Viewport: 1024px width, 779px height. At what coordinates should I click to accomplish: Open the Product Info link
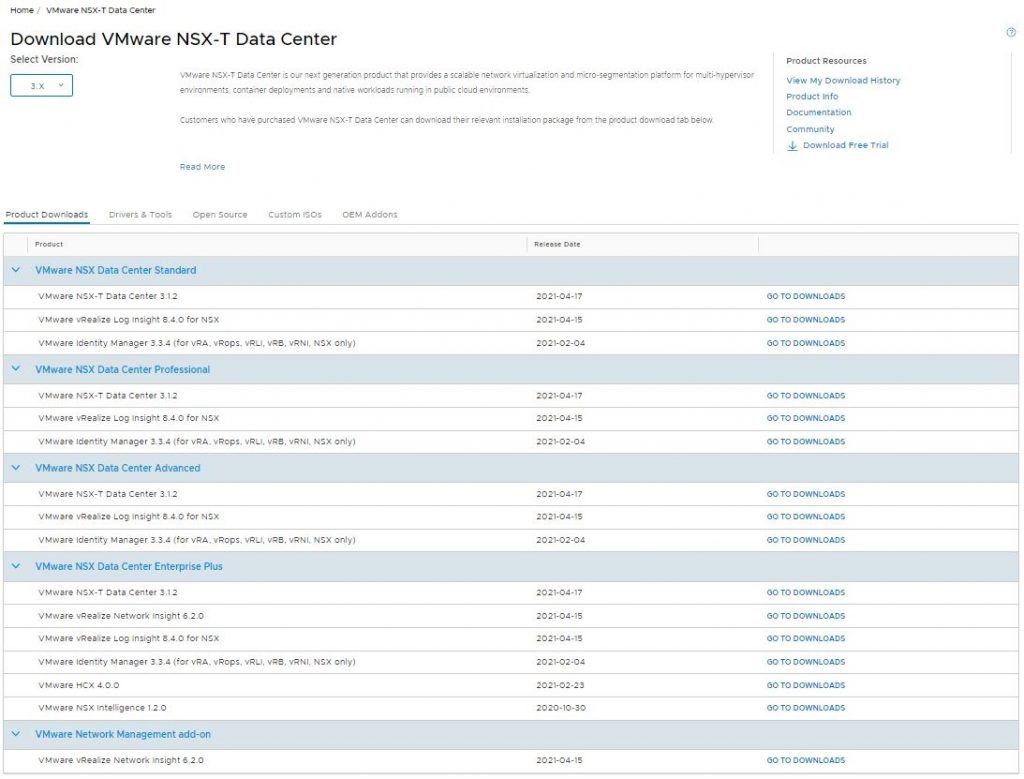click(x=812, y=96)
